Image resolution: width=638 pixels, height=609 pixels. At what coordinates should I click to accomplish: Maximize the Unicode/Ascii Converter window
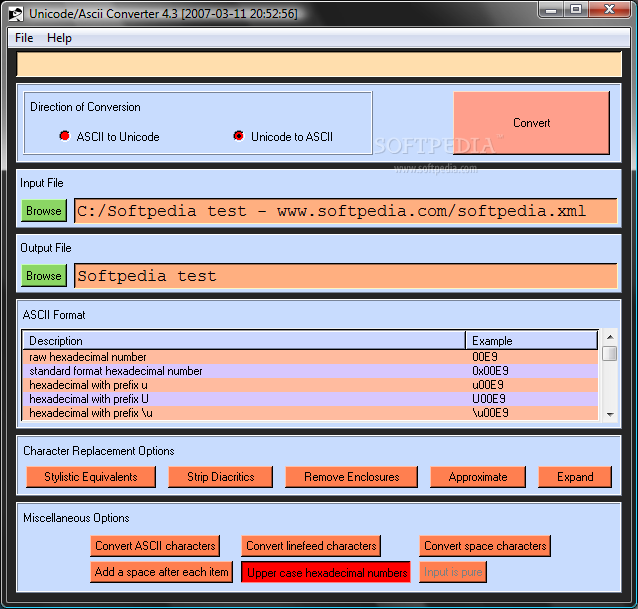[x=576, y=10]
